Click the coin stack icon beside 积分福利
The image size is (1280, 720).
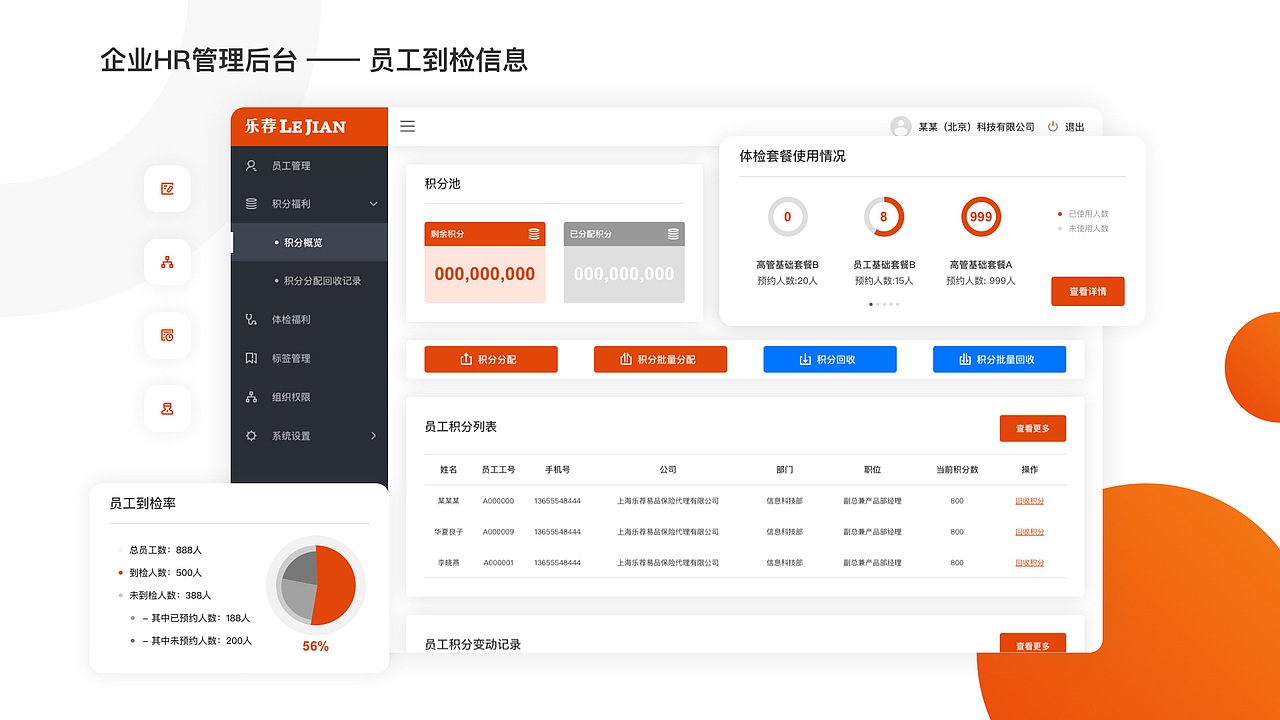tap(251, 204)
